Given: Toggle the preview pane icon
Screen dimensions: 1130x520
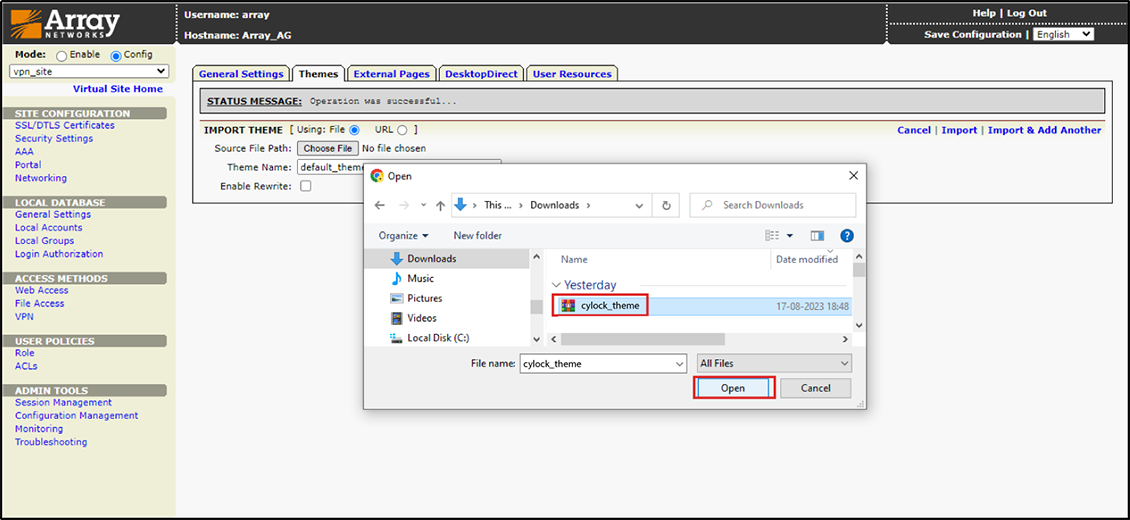Looking at the screenshot, I should [817, 236].
